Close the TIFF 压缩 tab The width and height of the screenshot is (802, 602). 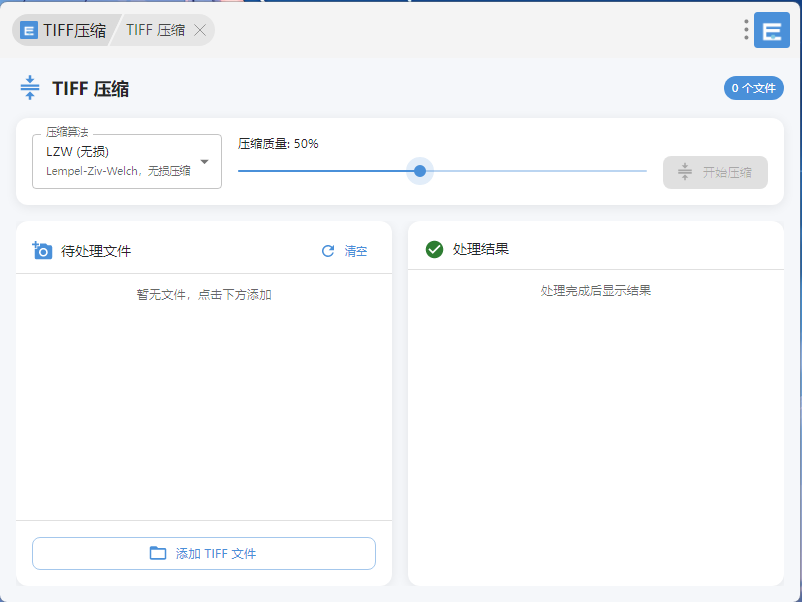tap(200, 30)
